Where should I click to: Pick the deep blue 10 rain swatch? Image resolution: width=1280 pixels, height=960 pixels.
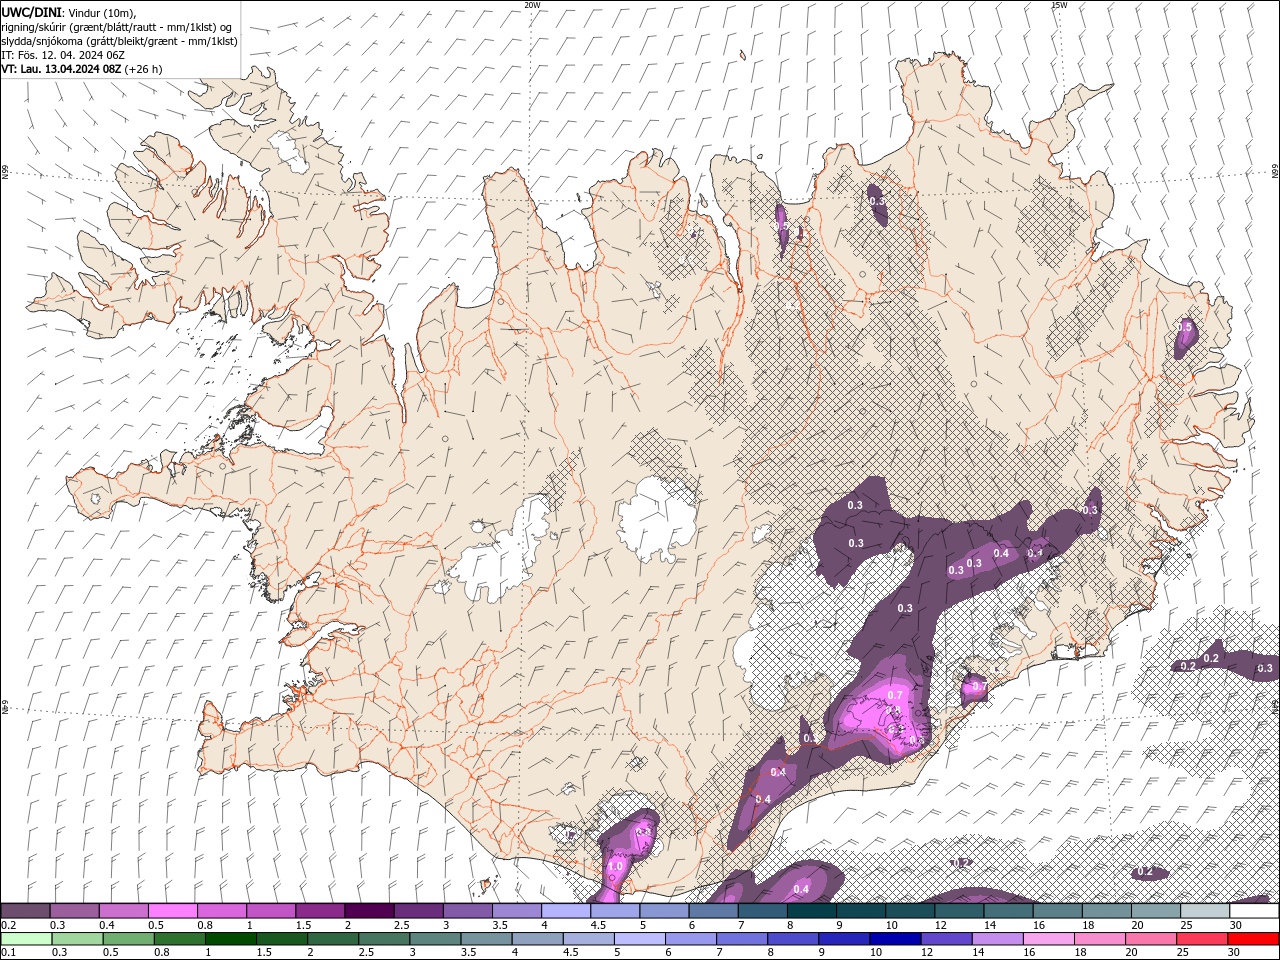(x=893, y=939)
